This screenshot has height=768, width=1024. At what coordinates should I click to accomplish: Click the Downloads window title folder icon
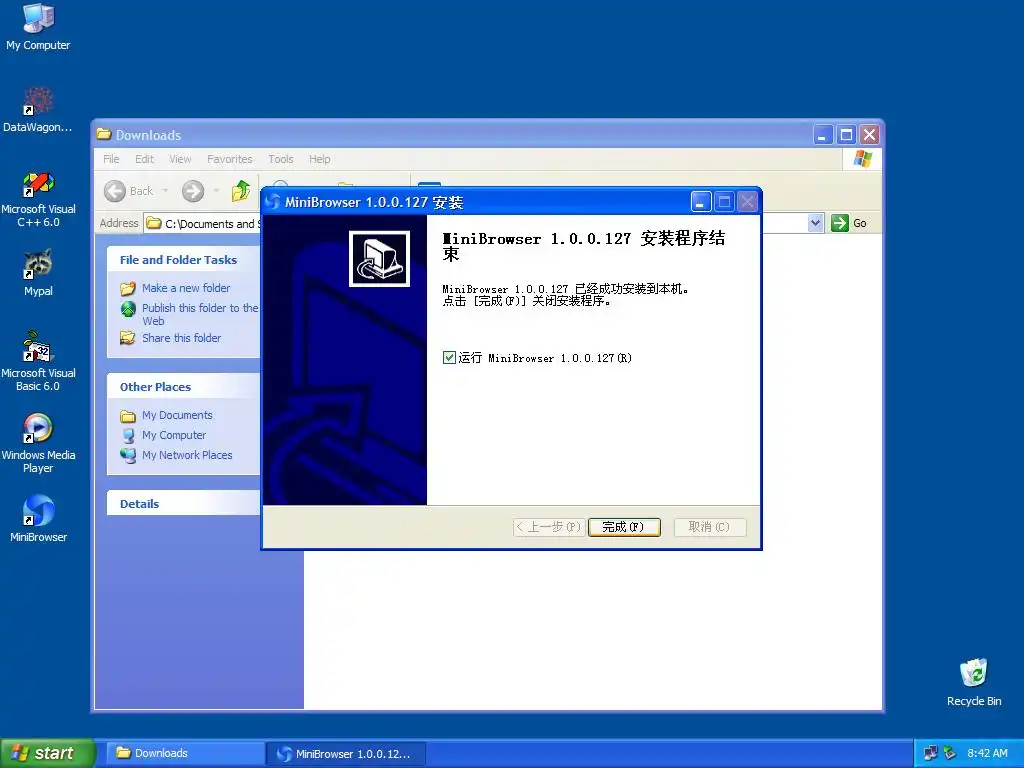(104, 135)
